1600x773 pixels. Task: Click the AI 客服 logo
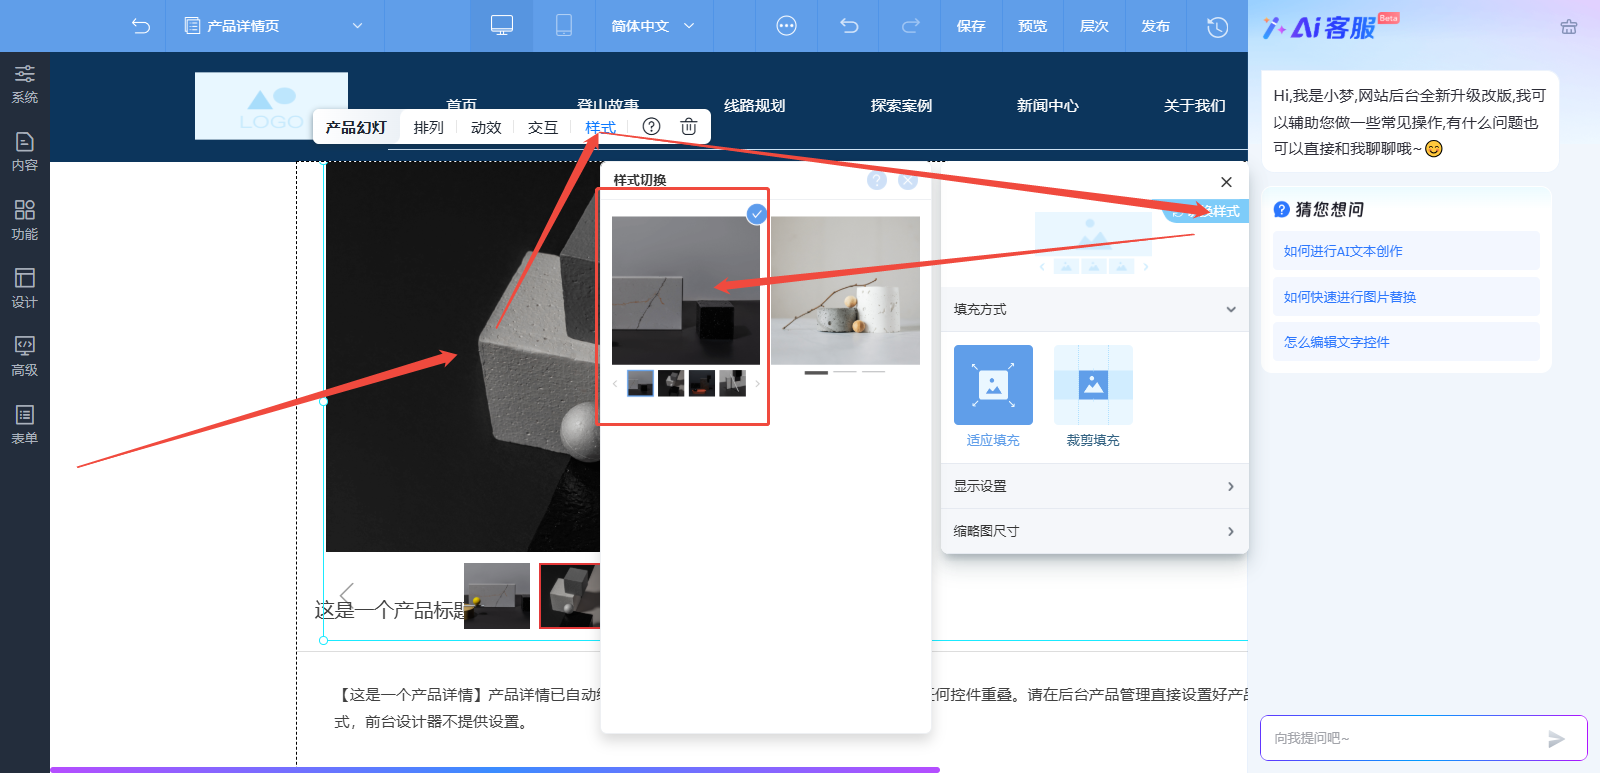click(x=1330, y=27)
